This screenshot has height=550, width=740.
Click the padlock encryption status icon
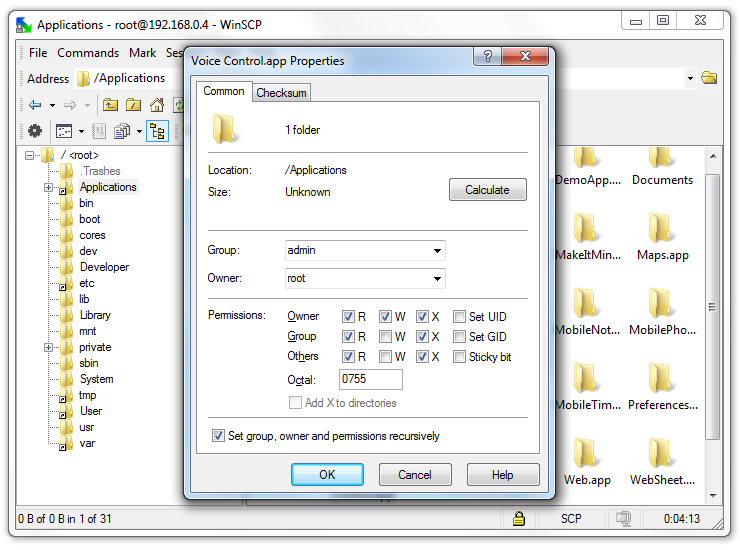pyautogui.click(x=519, y=518)
